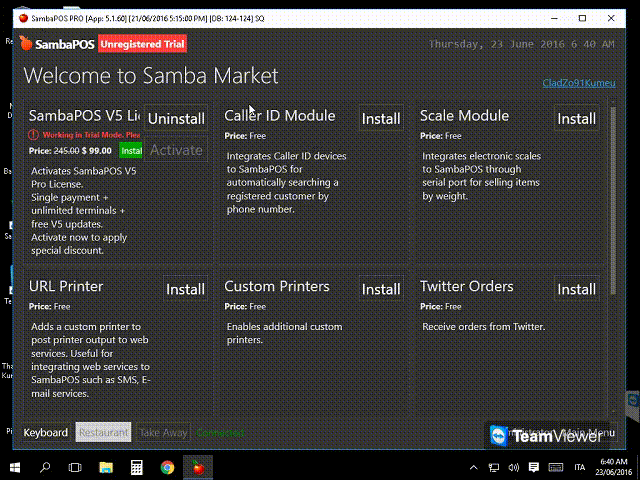Click SambaPOS taskbar icon
Screen dimensions: 640x480
(198, 467)
